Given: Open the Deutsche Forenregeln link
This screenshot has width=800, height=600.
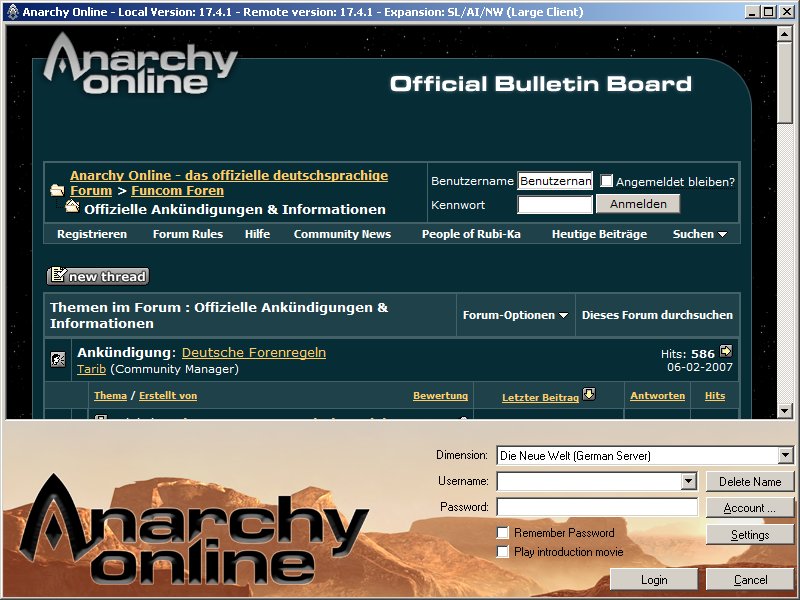Looking at the screenshot, I should point(254,353).
